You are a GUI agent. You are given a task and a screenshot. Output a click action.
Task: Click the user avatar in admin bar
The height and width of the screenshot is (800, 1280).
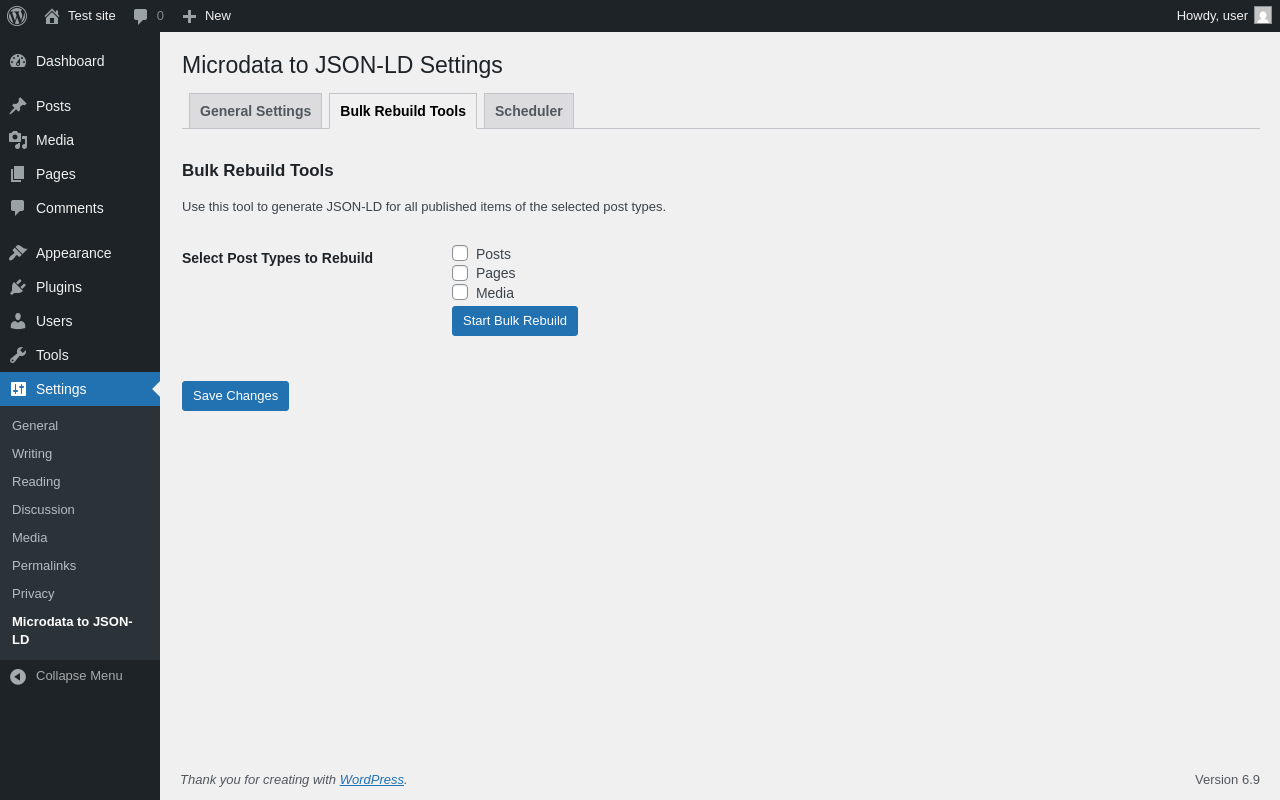[x=1263, y=15]
